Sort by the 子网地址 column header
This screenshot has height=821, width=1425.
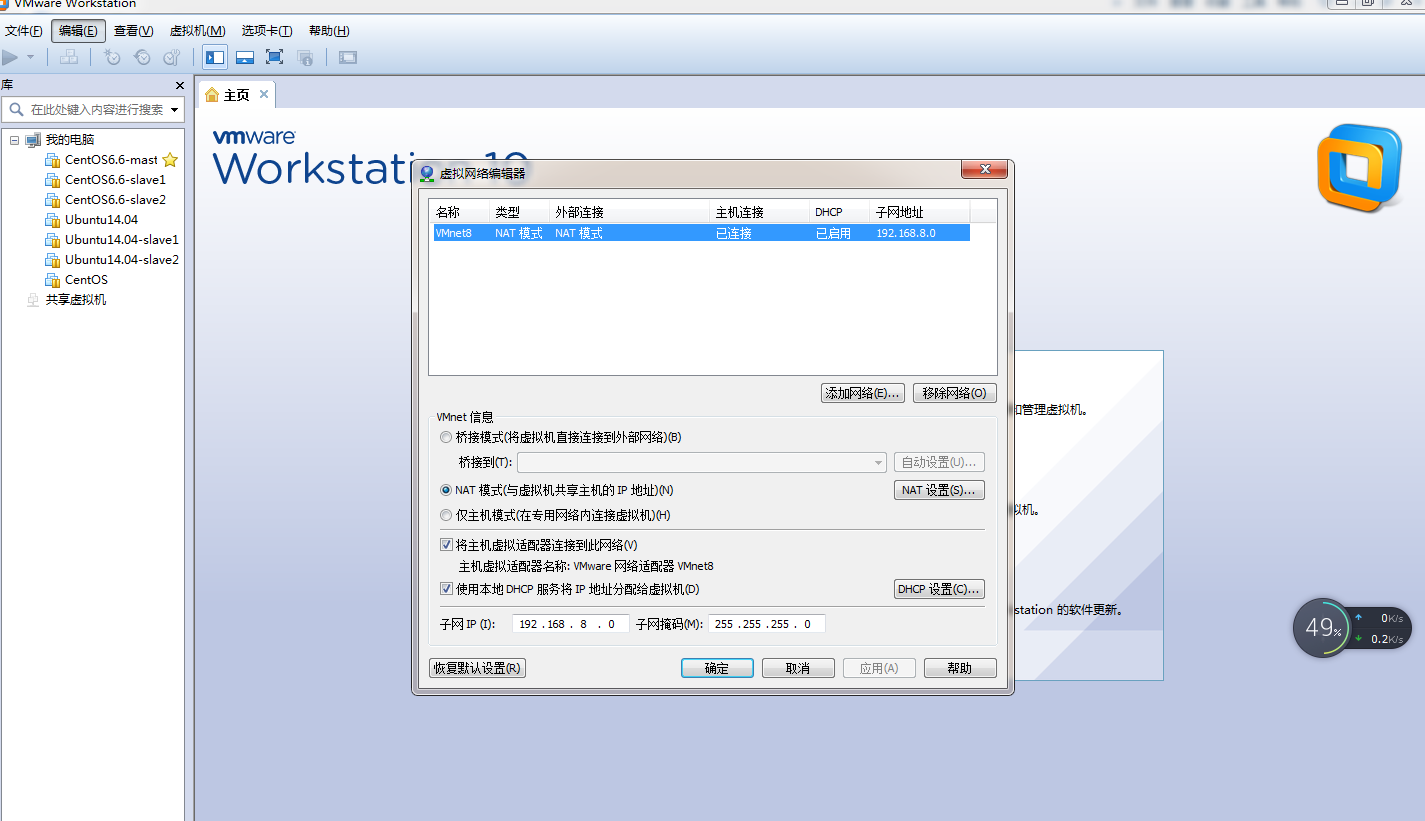[x=919, y=212]
